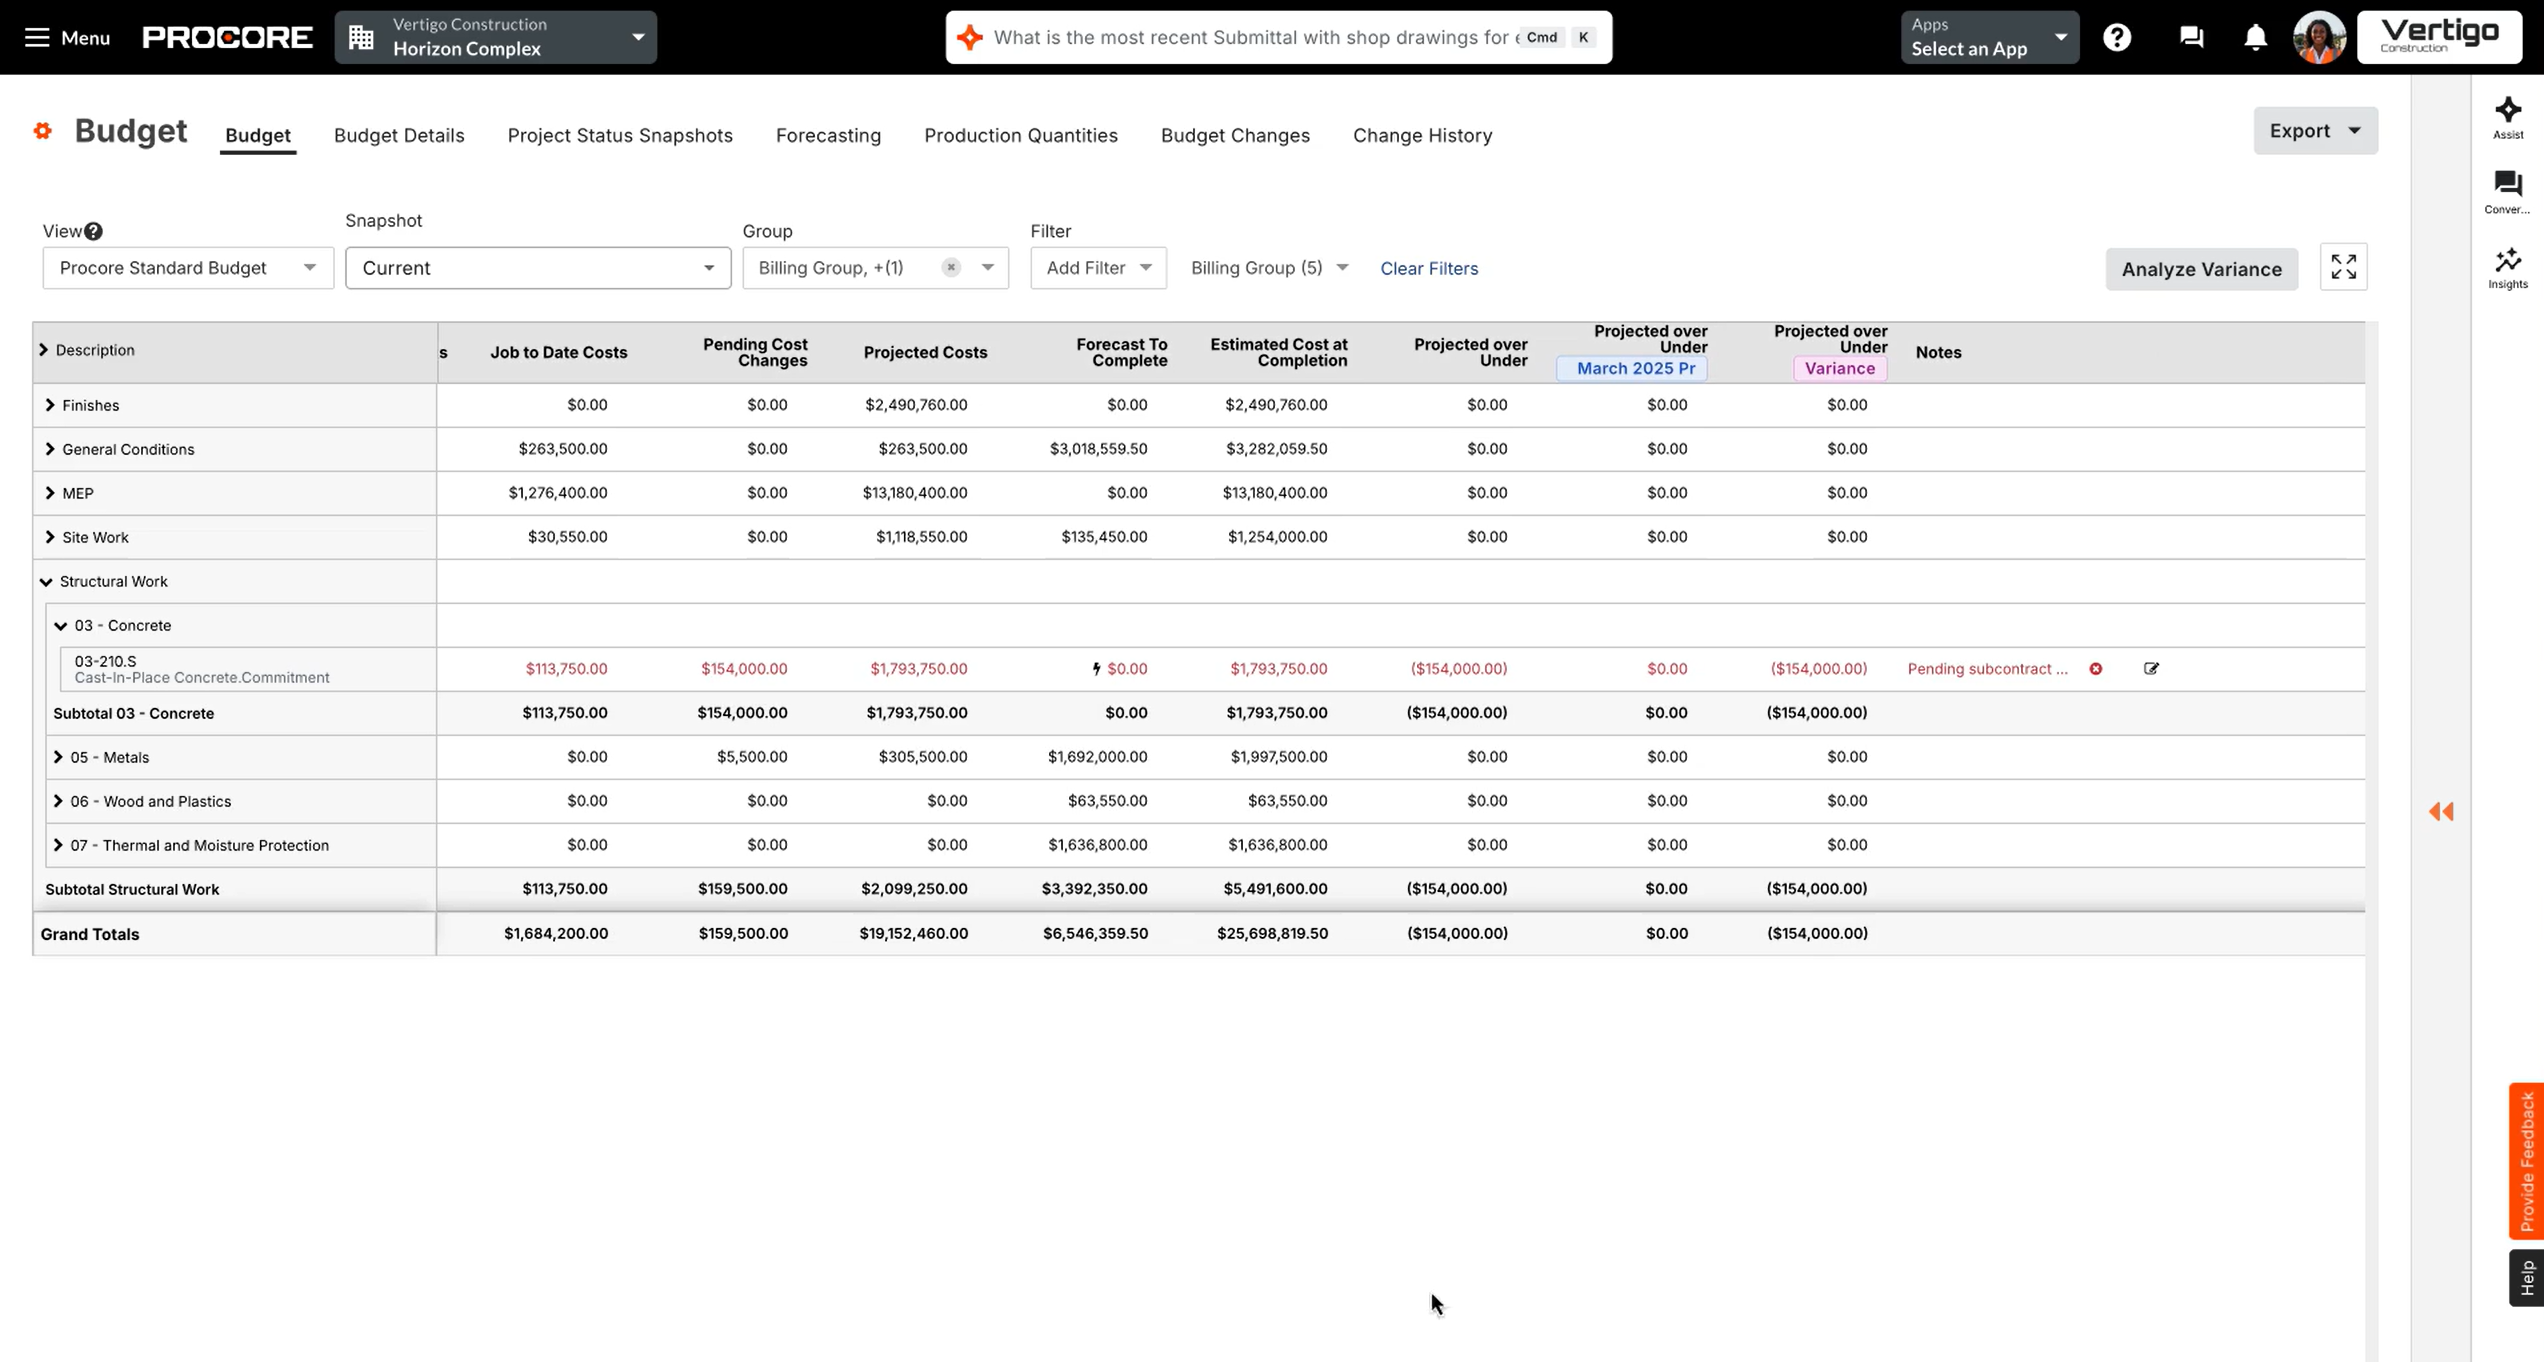Expand the 05 - Metals row
This screenshot has width=2544, height=1362.
tap(57, 757)
